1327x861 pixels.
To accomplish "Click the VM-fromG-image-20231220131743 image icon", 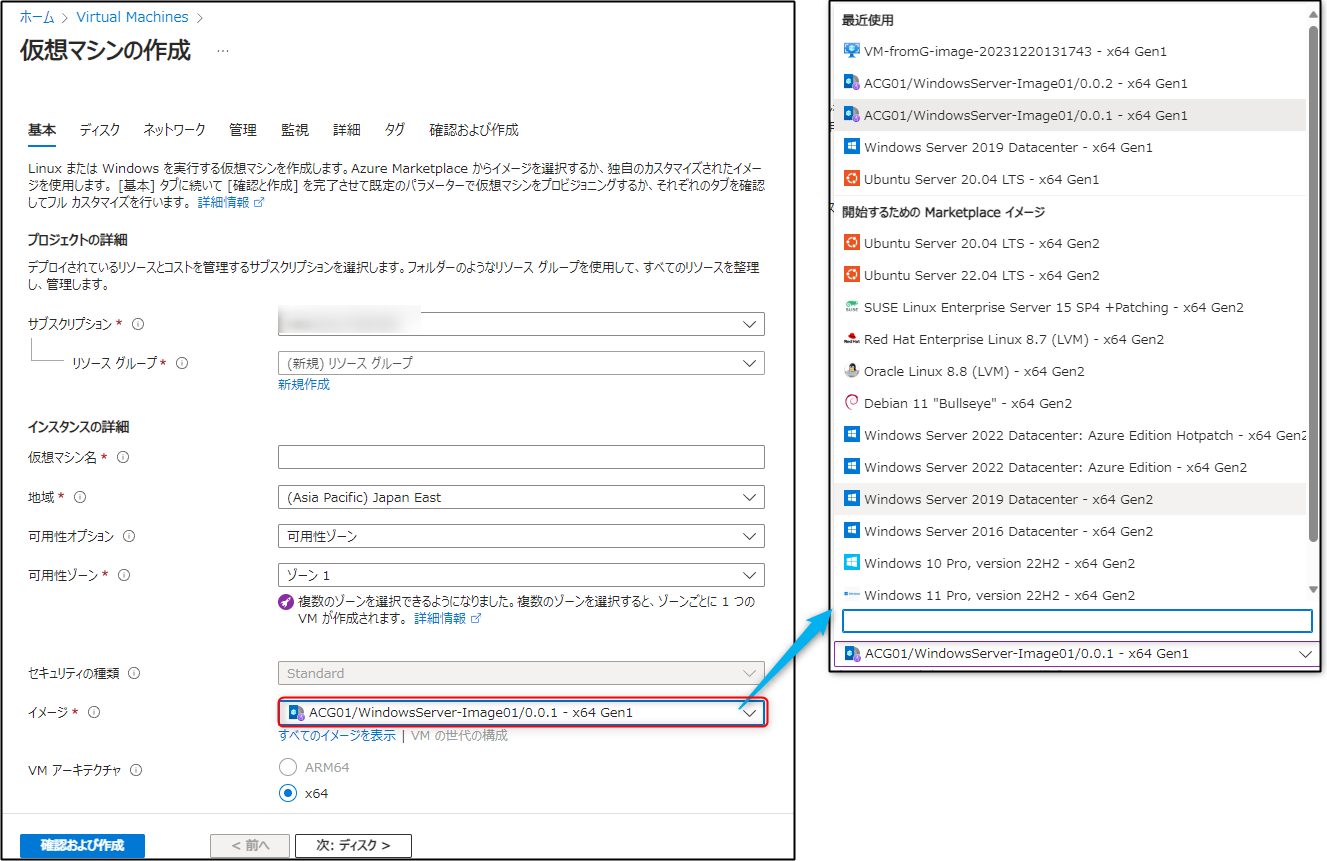I will 852,51.
